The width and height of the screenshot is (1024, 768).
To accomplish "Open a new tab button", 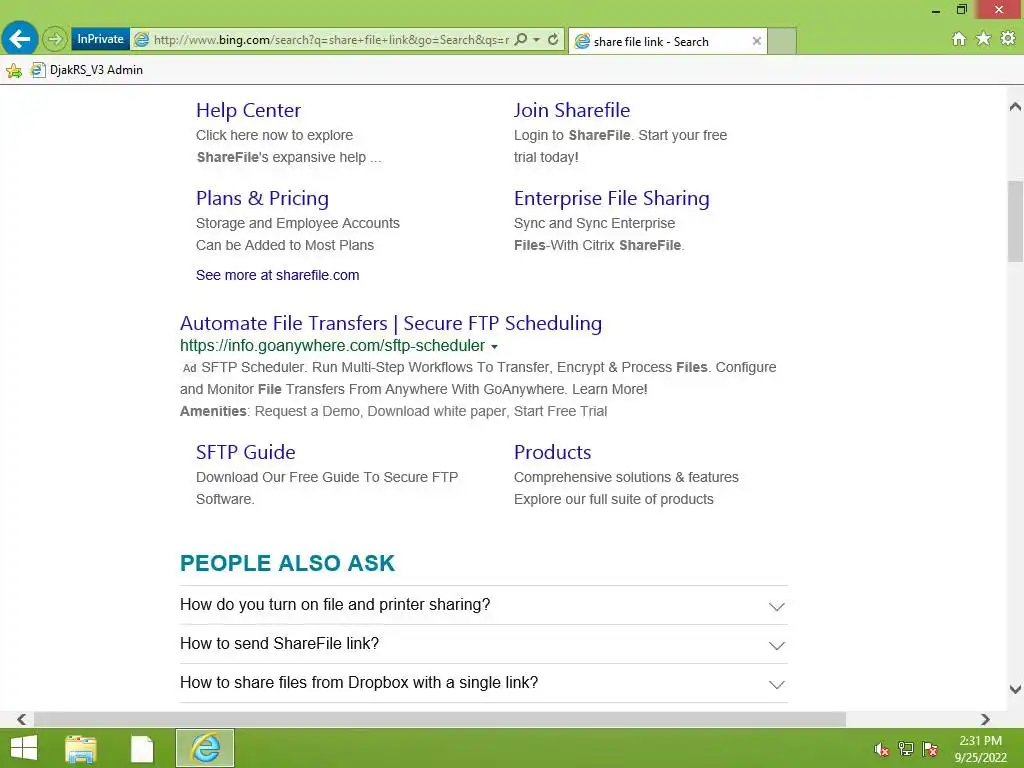I will click(782, 41).
